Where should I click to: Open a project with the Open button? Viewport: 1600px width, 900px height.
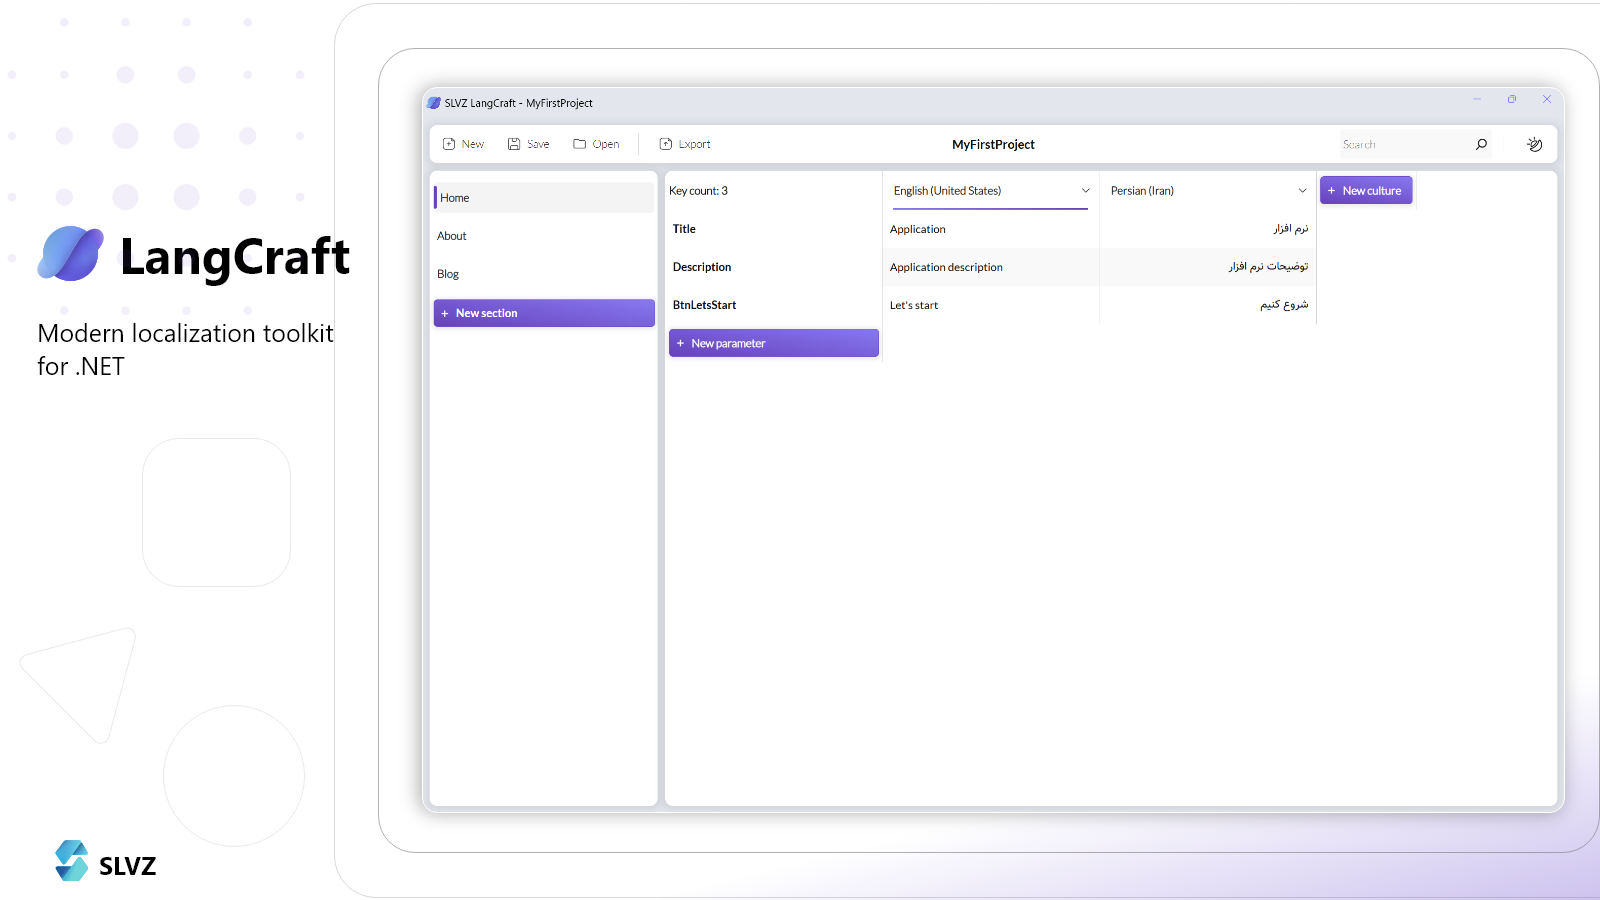tap(596, 144)
